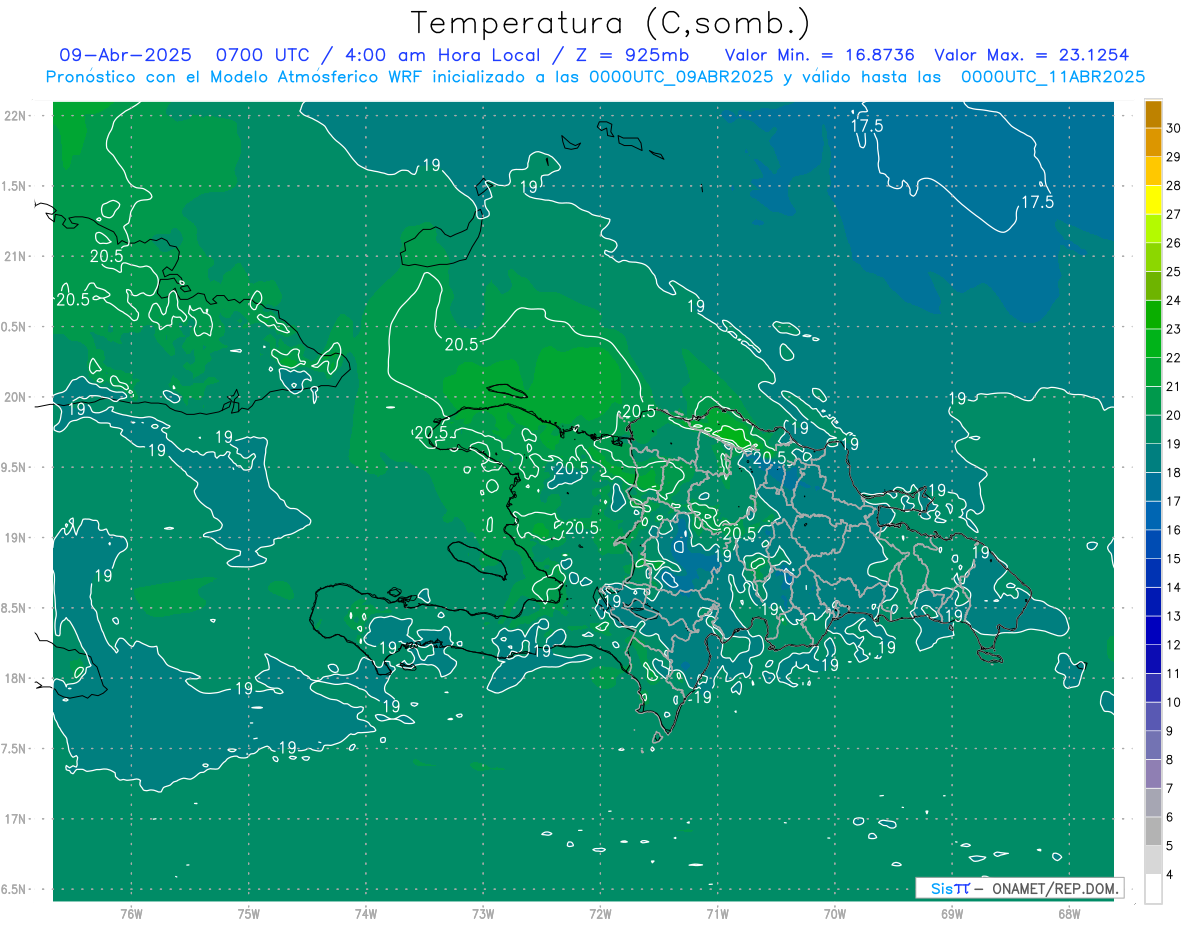Click the '74W' longitude axis label
The width and height of the screenshot is (1200, 927).
[x=366, y=914]
